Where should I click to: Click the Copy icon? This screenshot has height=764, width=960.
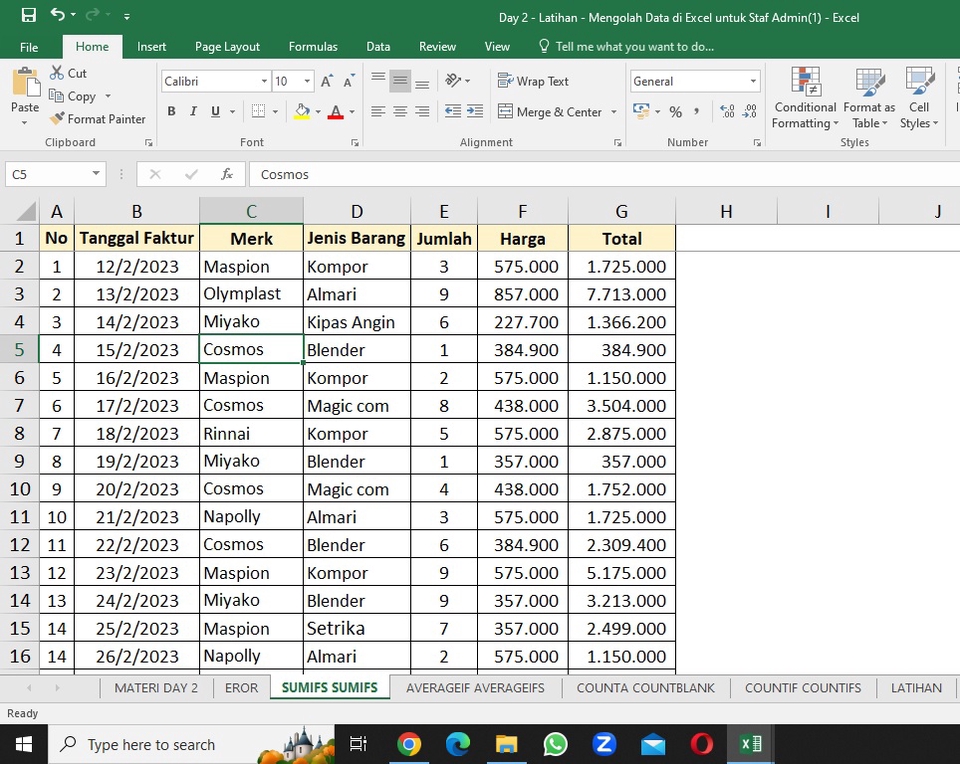[x=56, y=96]
